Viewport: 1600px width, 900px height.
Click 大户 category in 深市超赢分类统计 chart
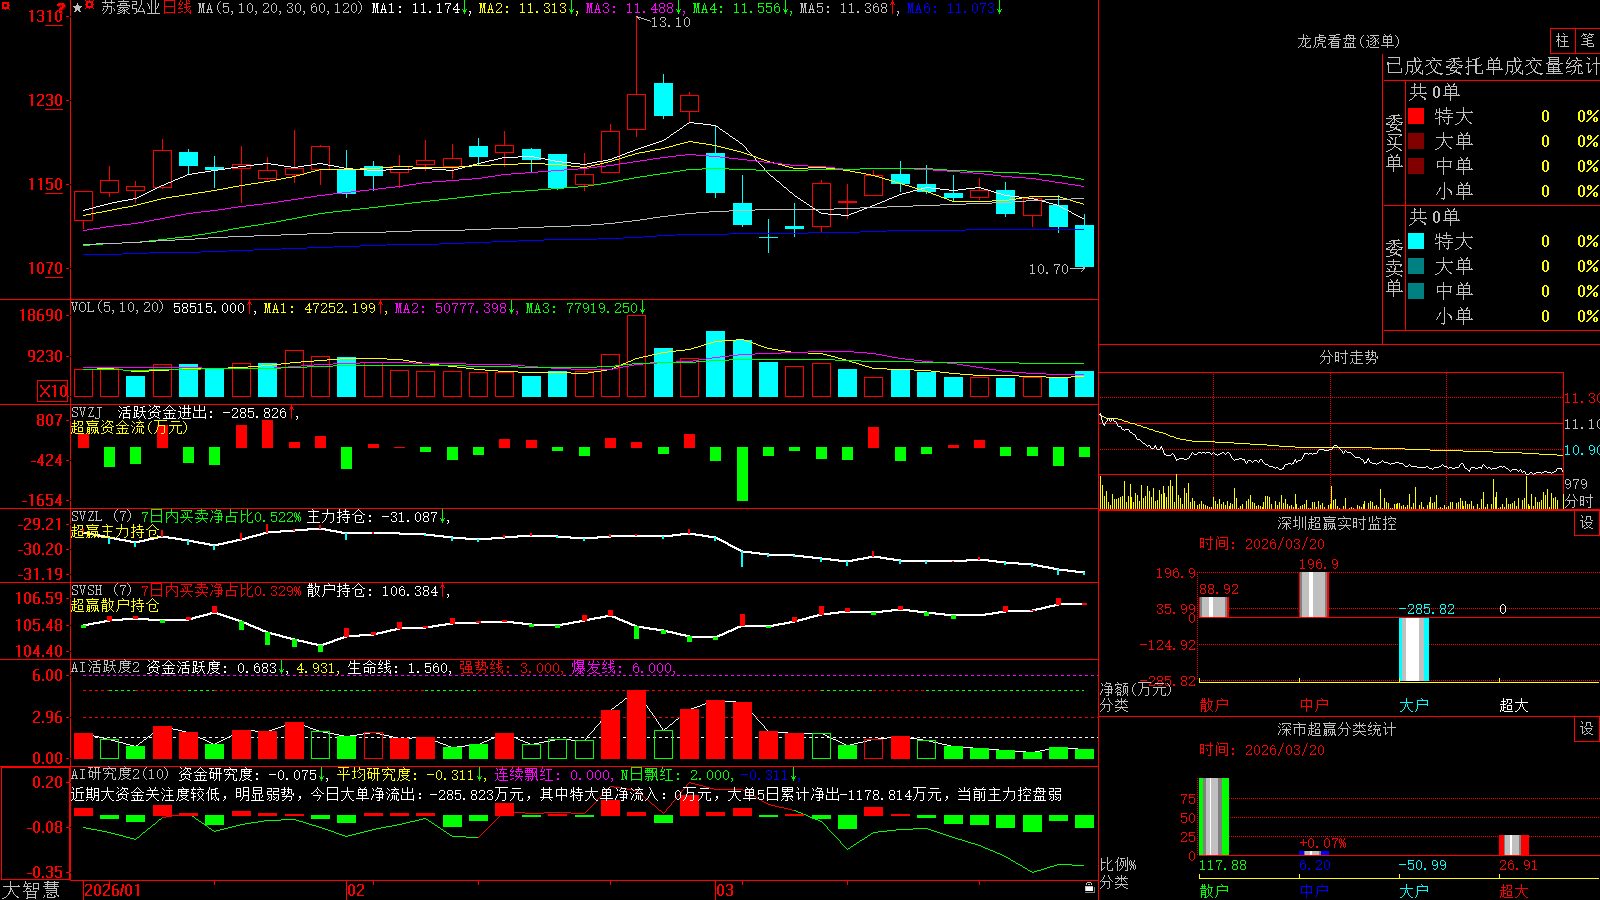pos(1414,891)
